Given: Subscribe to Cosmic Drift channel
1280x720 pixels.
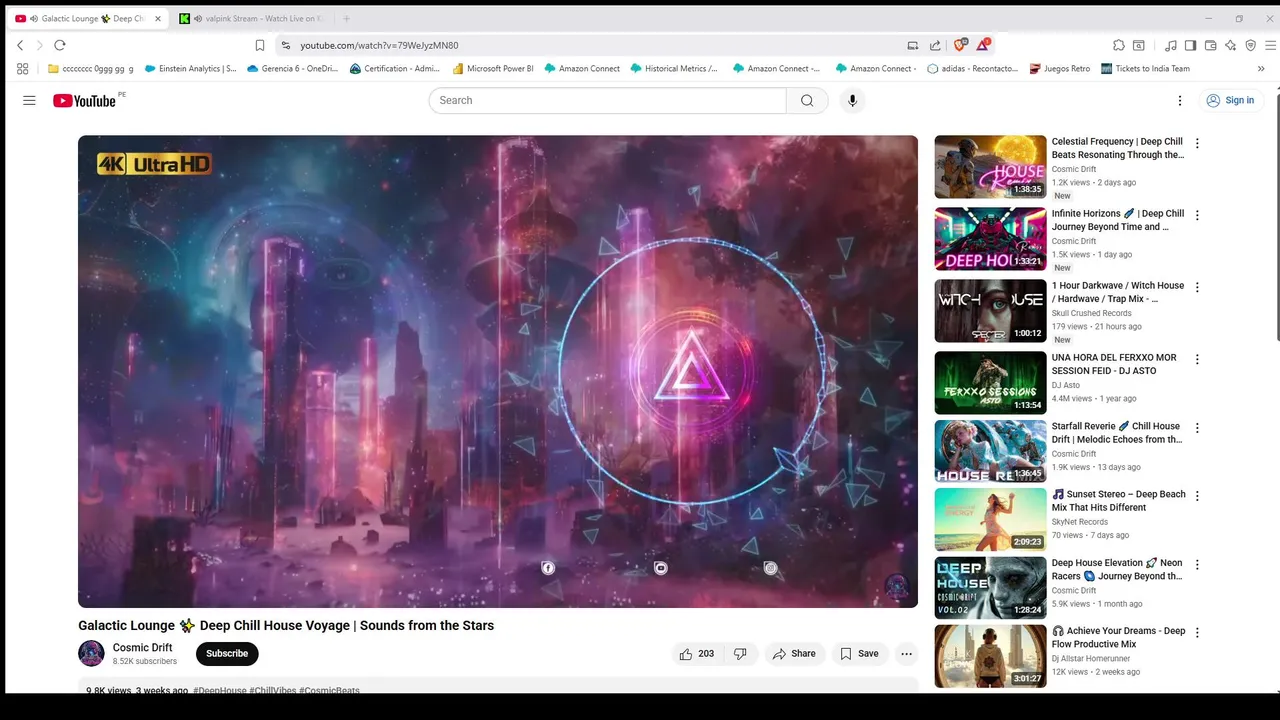Looking at the screenshot, I should click(x=227, y=654).
